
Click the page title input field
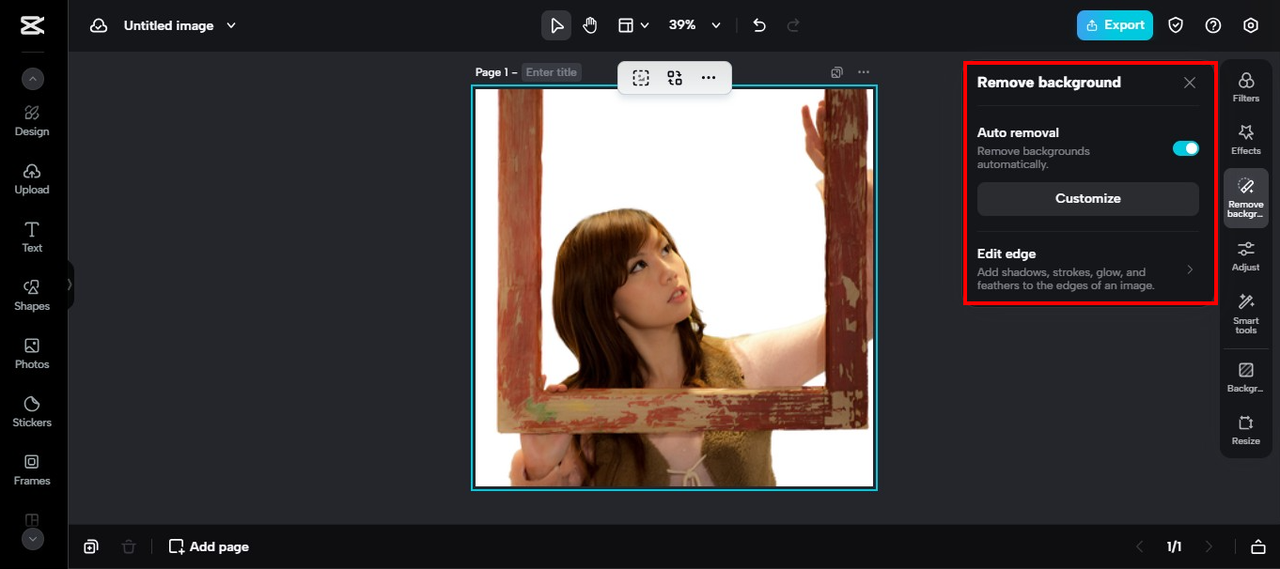point(551,72)
